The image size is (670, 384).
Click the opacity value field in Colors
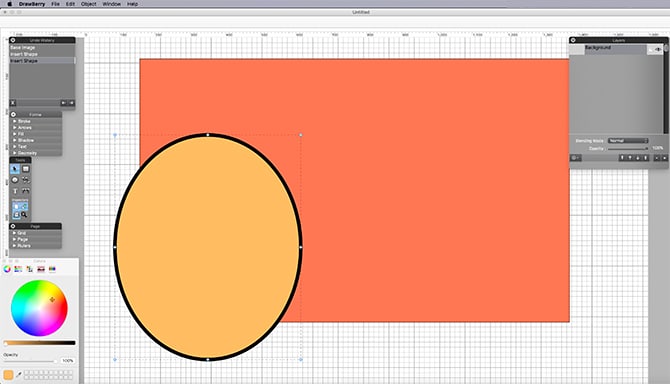point(68,361)
